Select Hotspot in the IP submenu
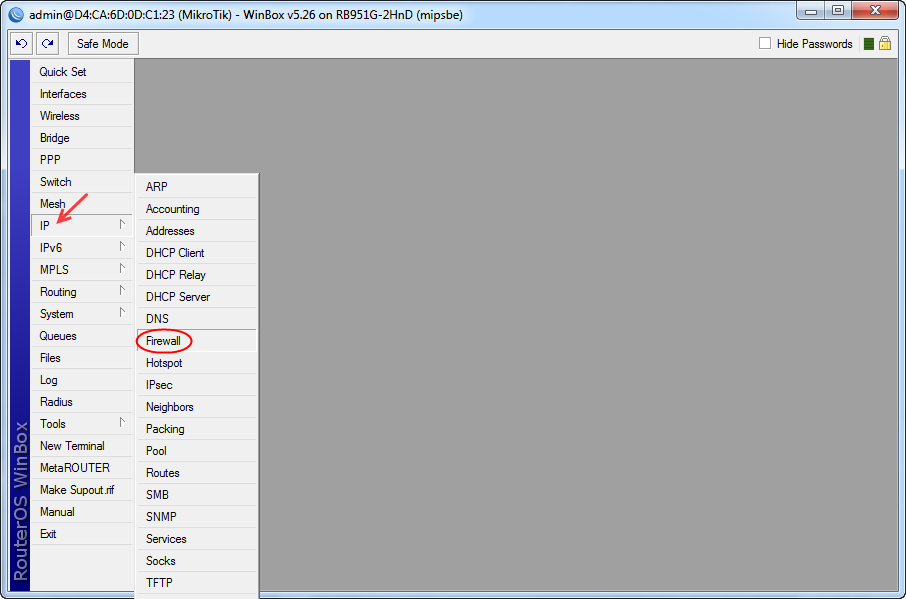The image size is (906, 599). [x=196, y=363]
